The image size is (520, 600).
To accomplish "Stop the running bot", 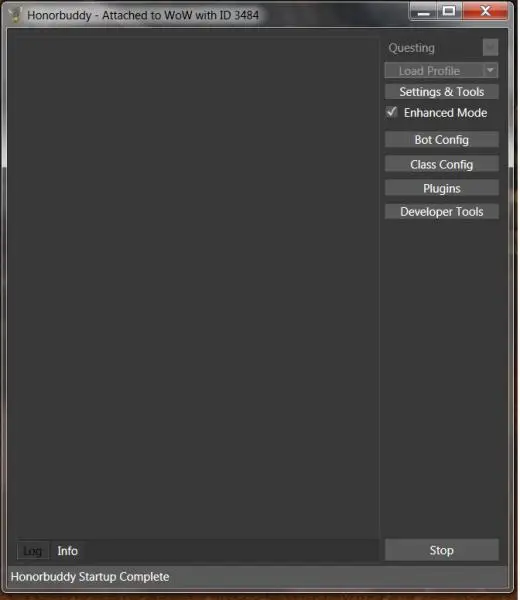I will [x=442, y=550].
